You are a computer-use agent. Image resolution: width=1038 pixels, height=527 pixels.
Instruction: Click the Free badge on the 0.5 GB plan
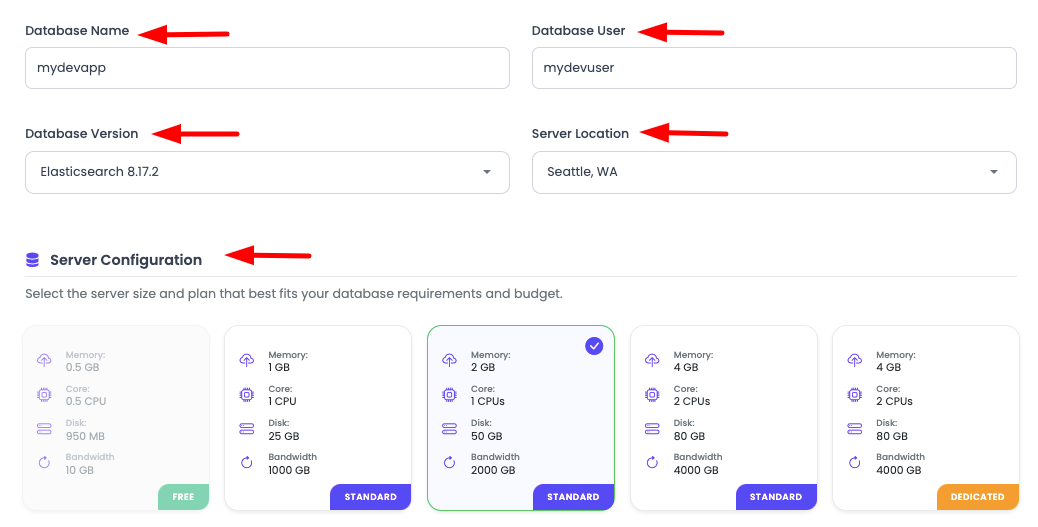pyautogui.click(x=183, y=497)
